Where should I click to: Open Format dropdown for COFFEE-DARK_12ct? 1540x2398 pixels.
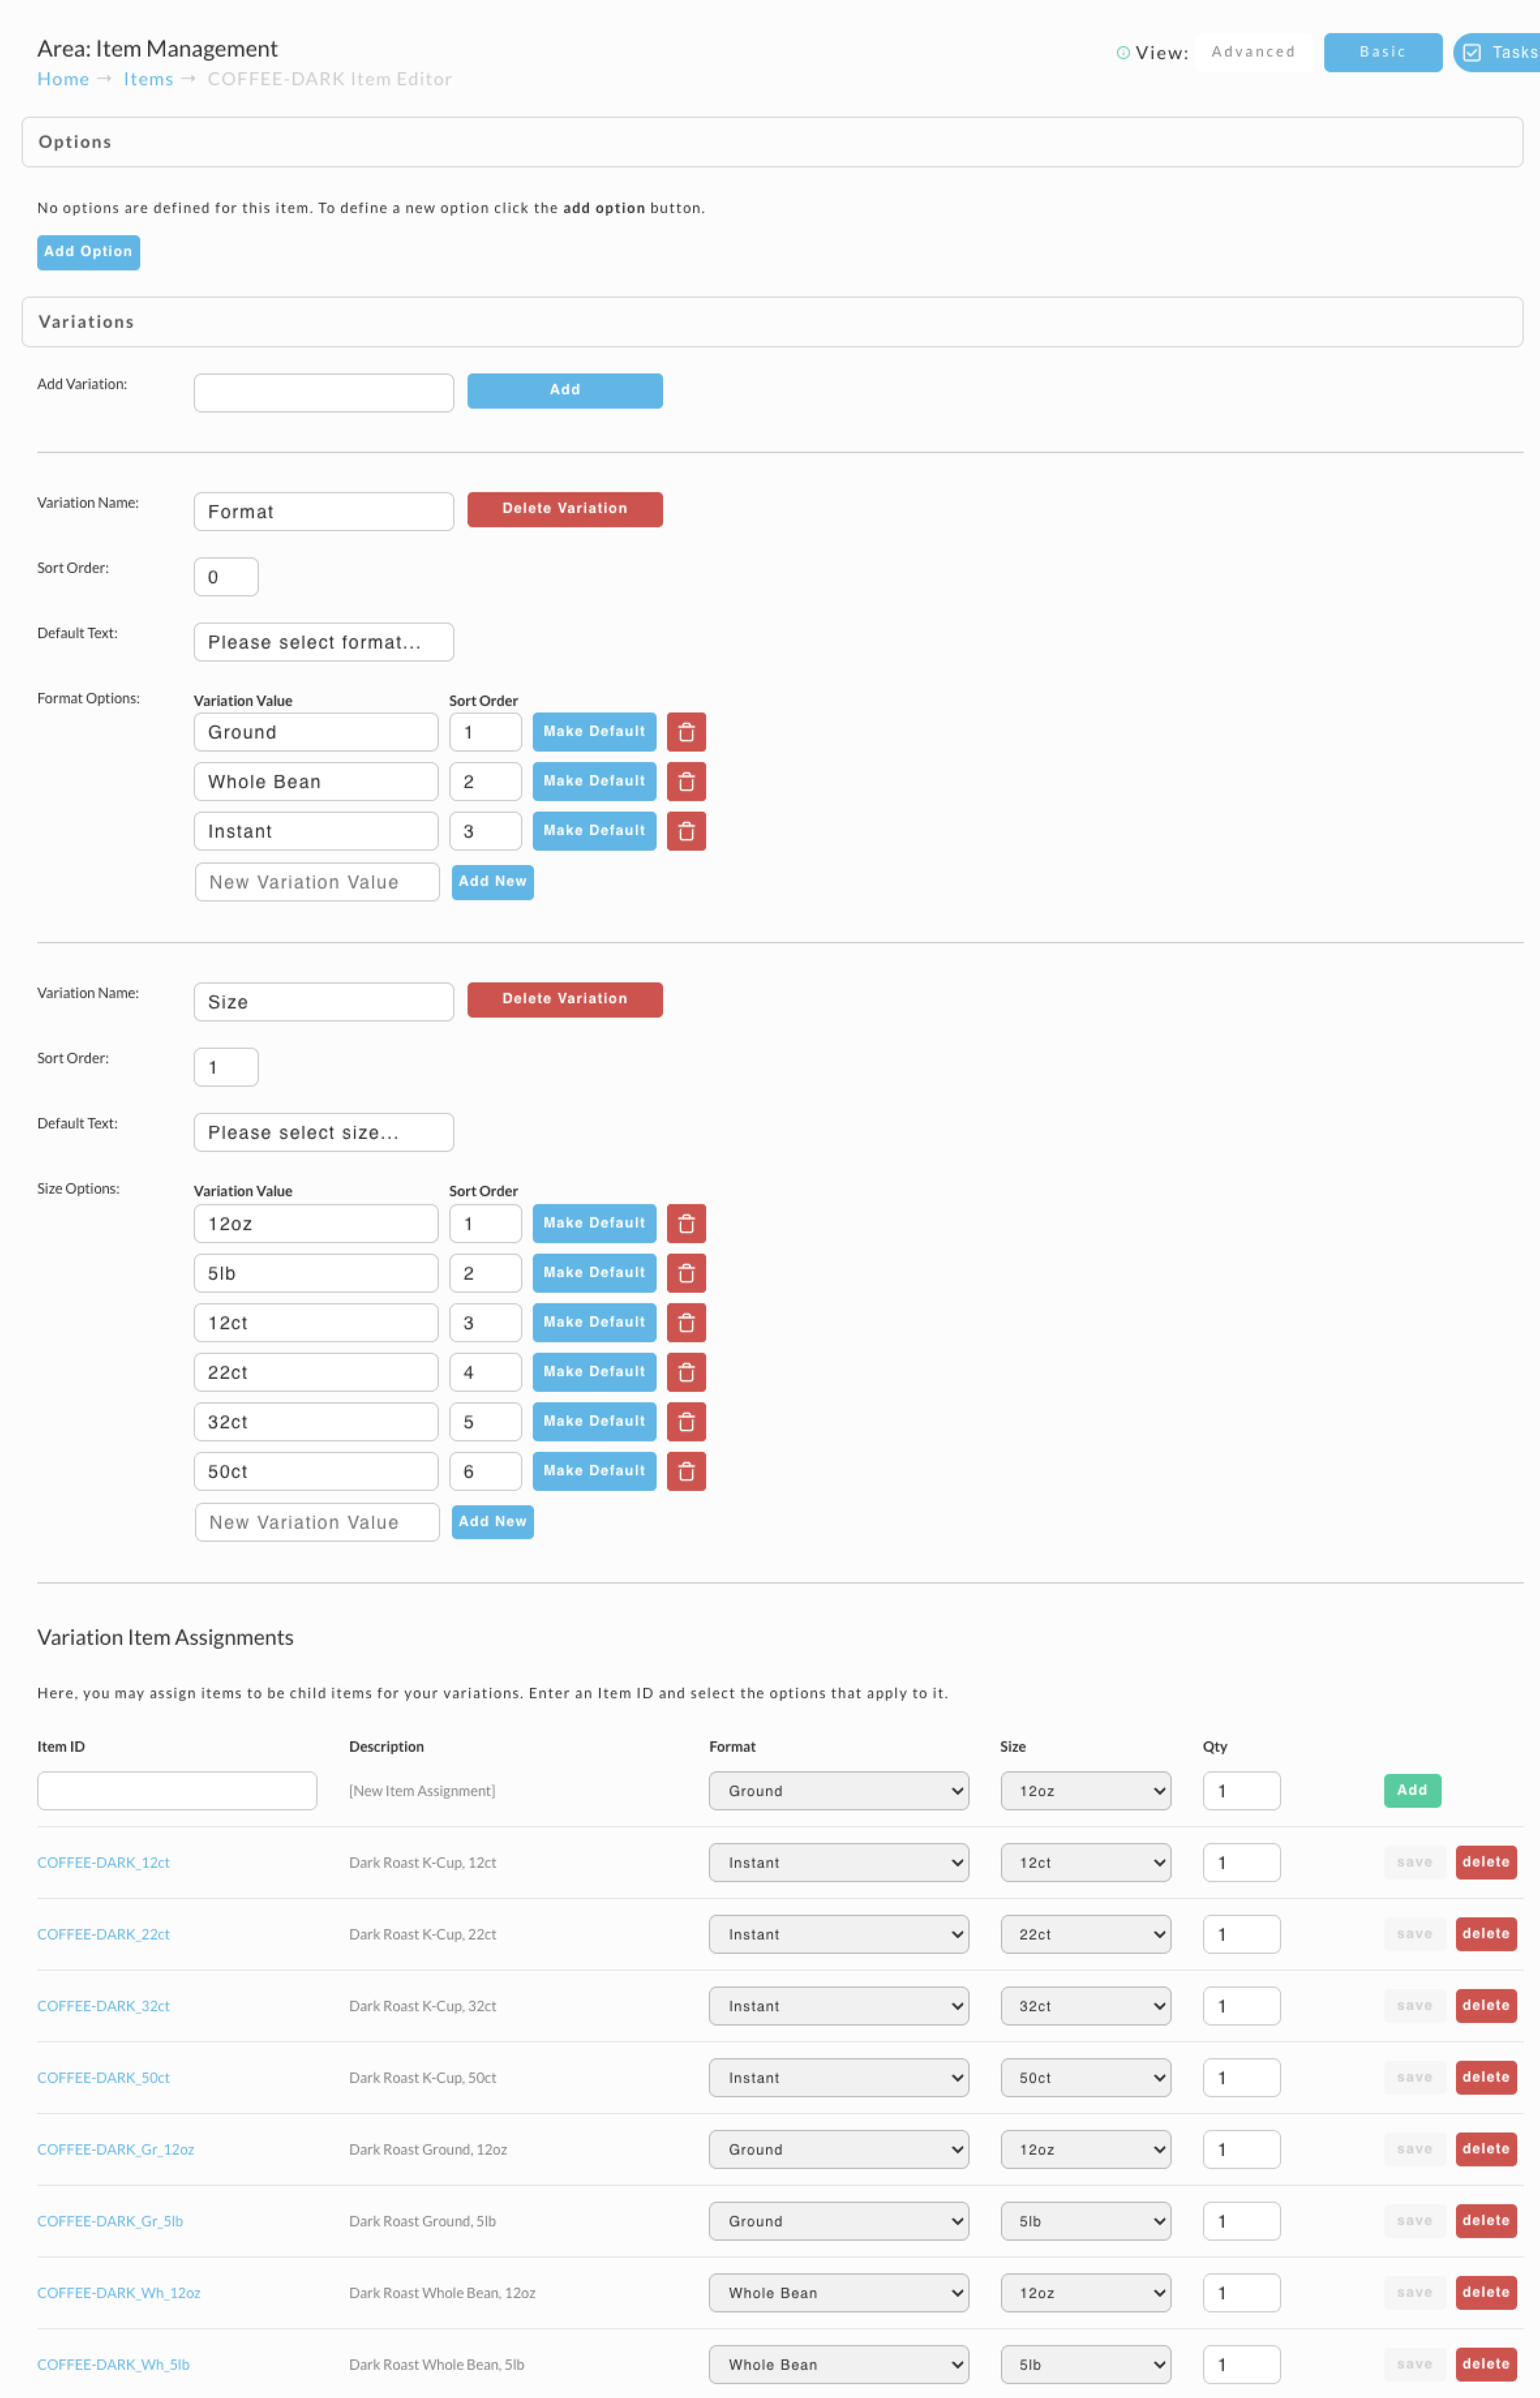[838, 1863]
